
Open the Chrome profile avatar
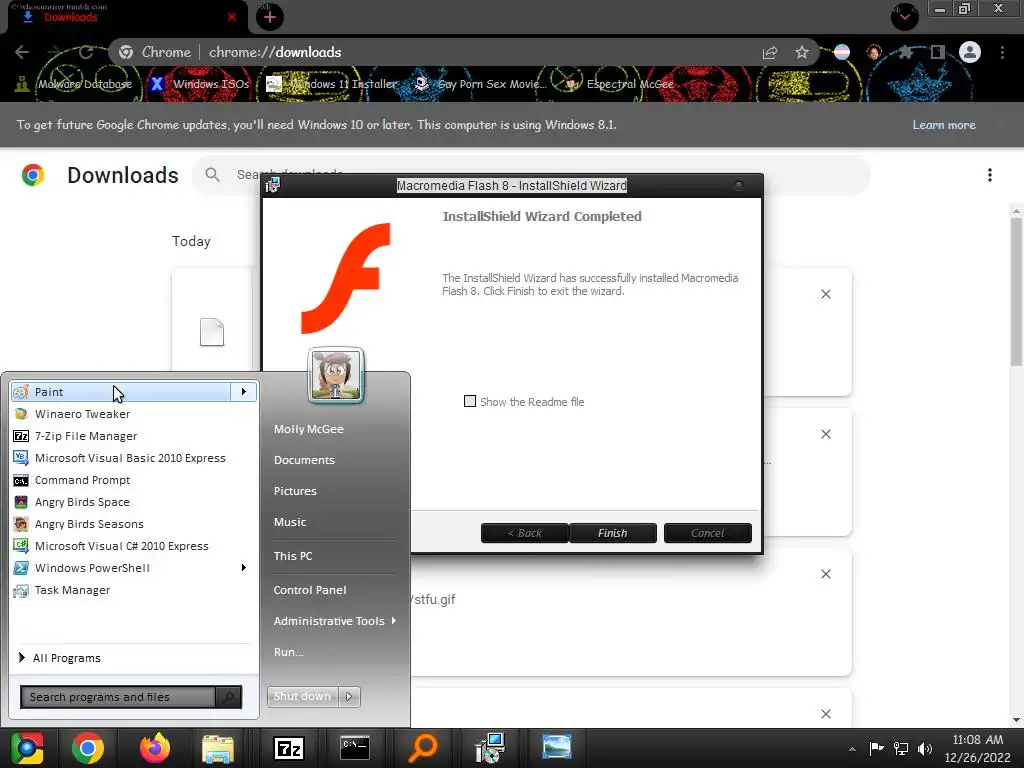point(970,52)
